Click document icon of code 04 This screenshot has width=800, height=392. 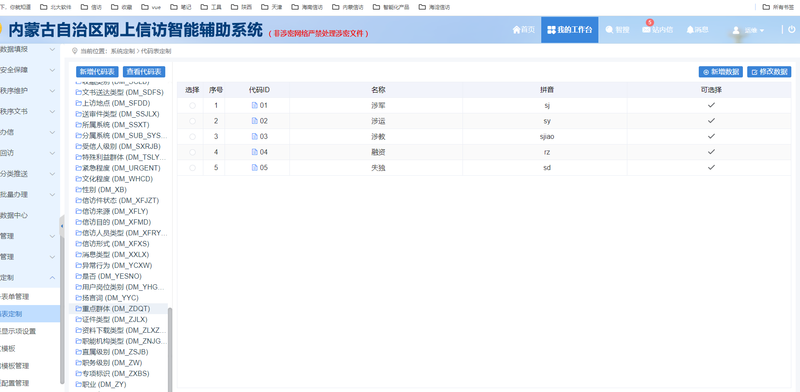255,152
